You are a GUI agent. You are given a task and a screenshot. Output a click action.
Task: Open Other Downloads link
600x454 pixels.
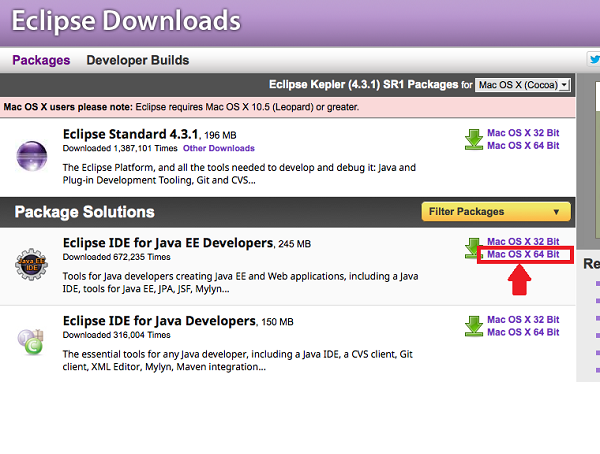218,148
